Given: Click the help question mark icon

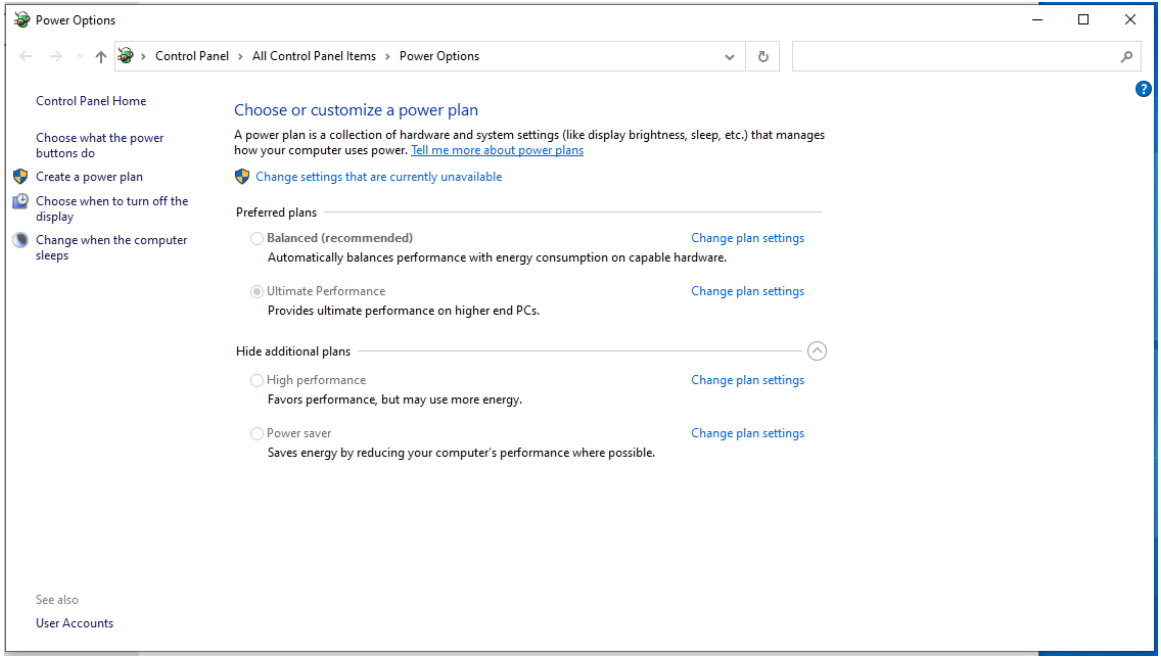Looking at the screenshot, I should tap(1144, 89).
